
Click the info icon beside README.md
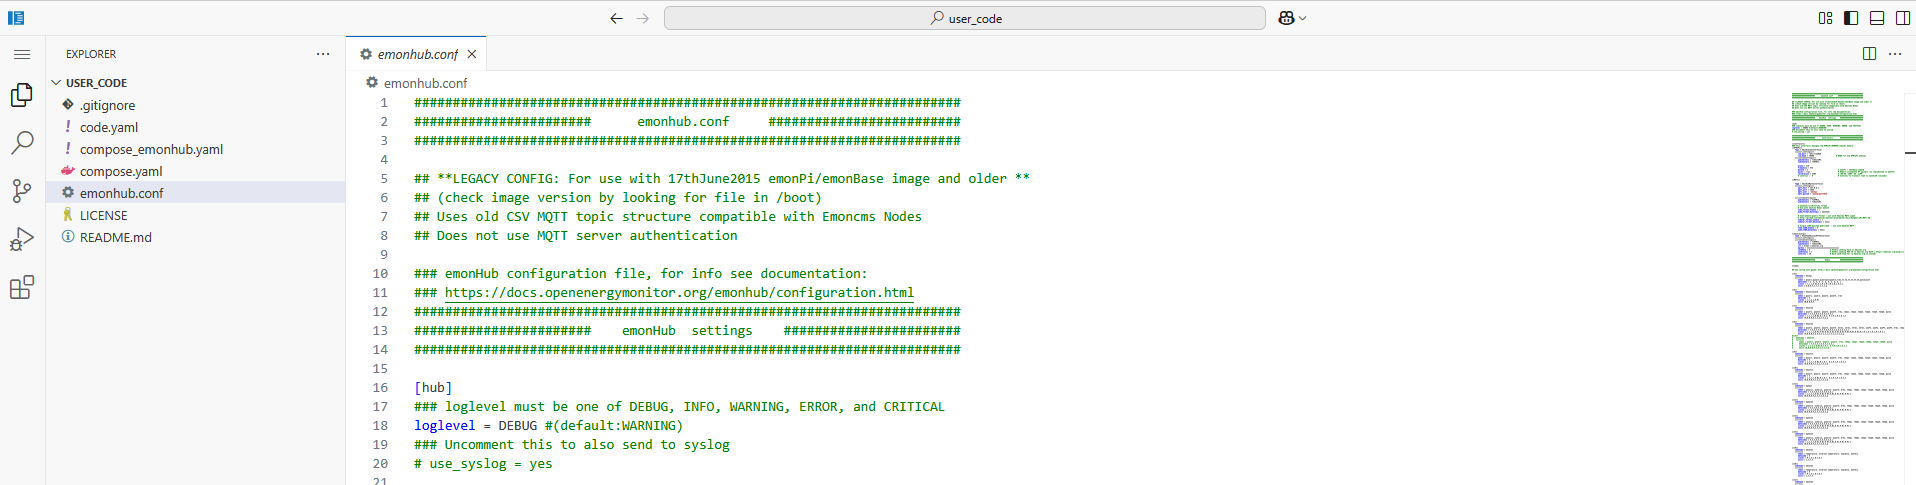coord(68,236)
